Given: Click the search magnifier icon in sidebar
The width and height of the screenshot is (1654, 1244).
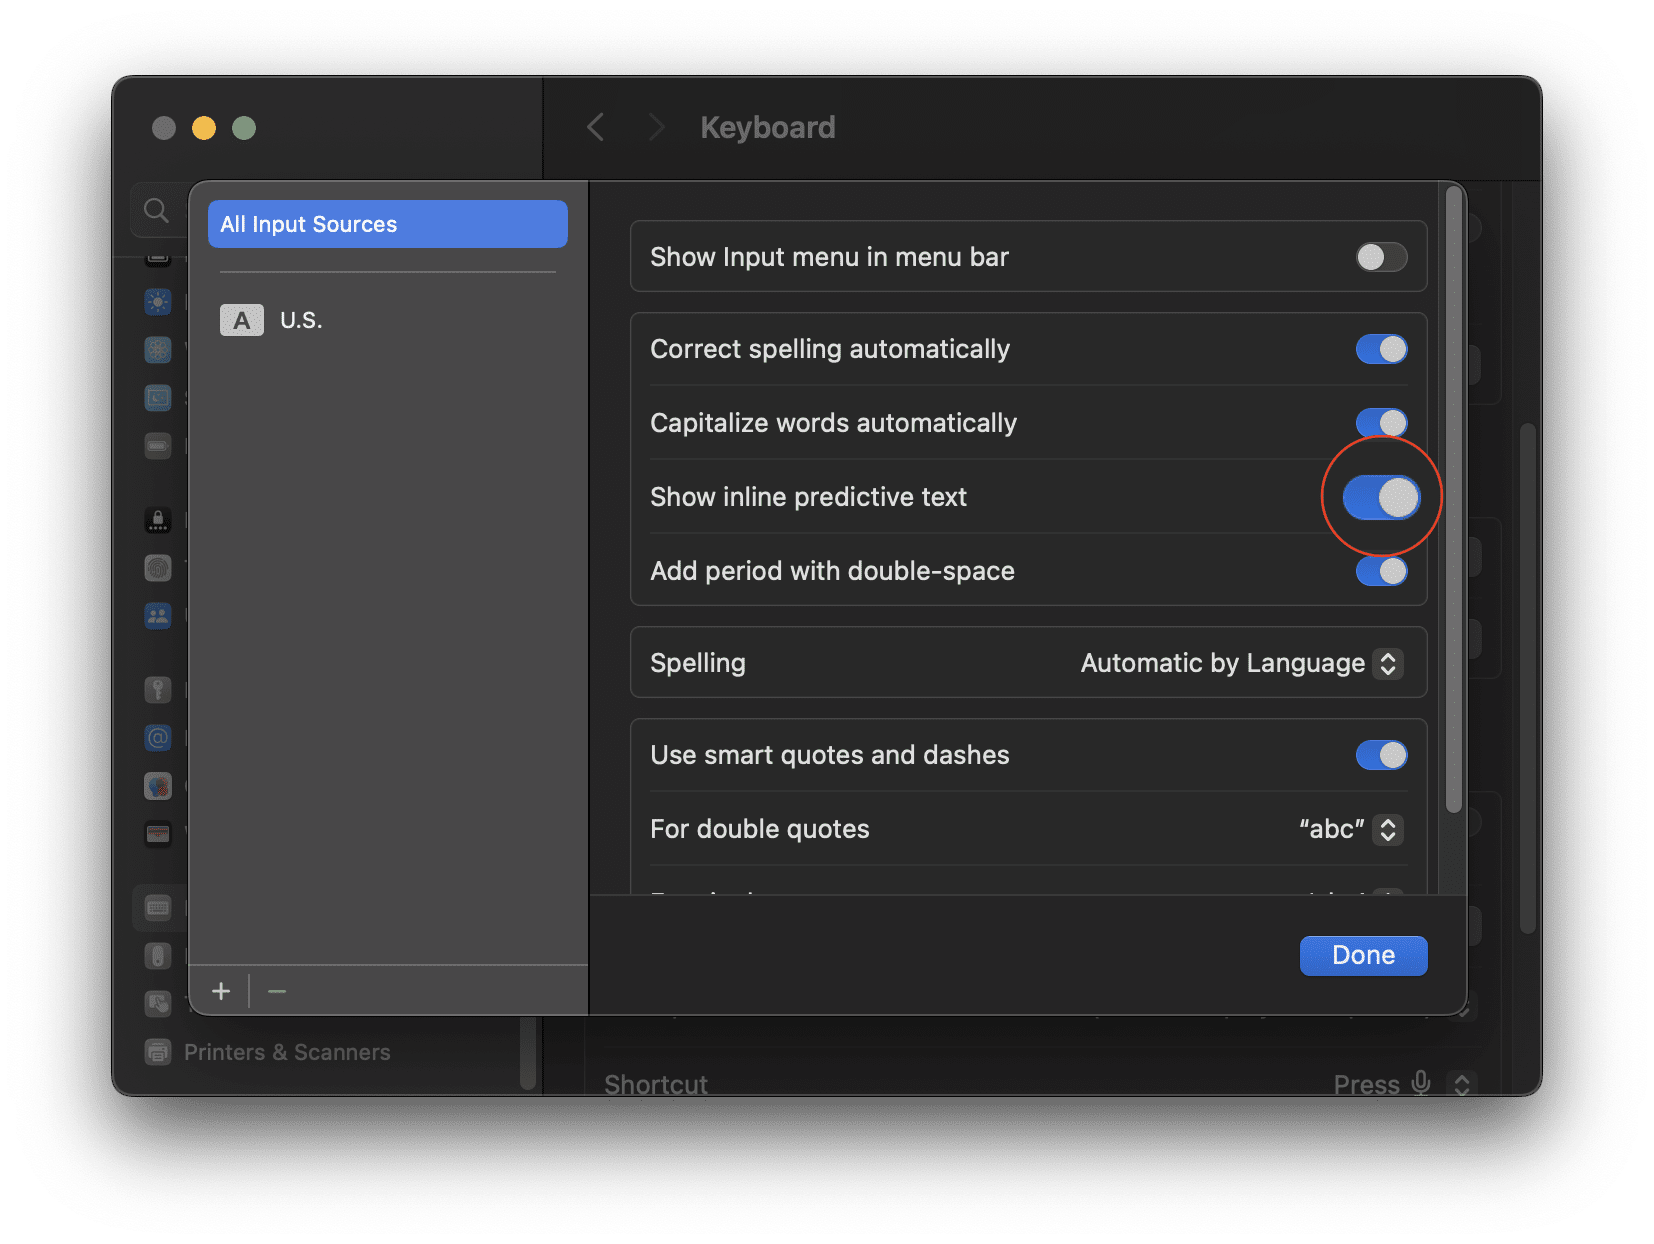Looking at the screenshot, I should [x=156, y=210].
